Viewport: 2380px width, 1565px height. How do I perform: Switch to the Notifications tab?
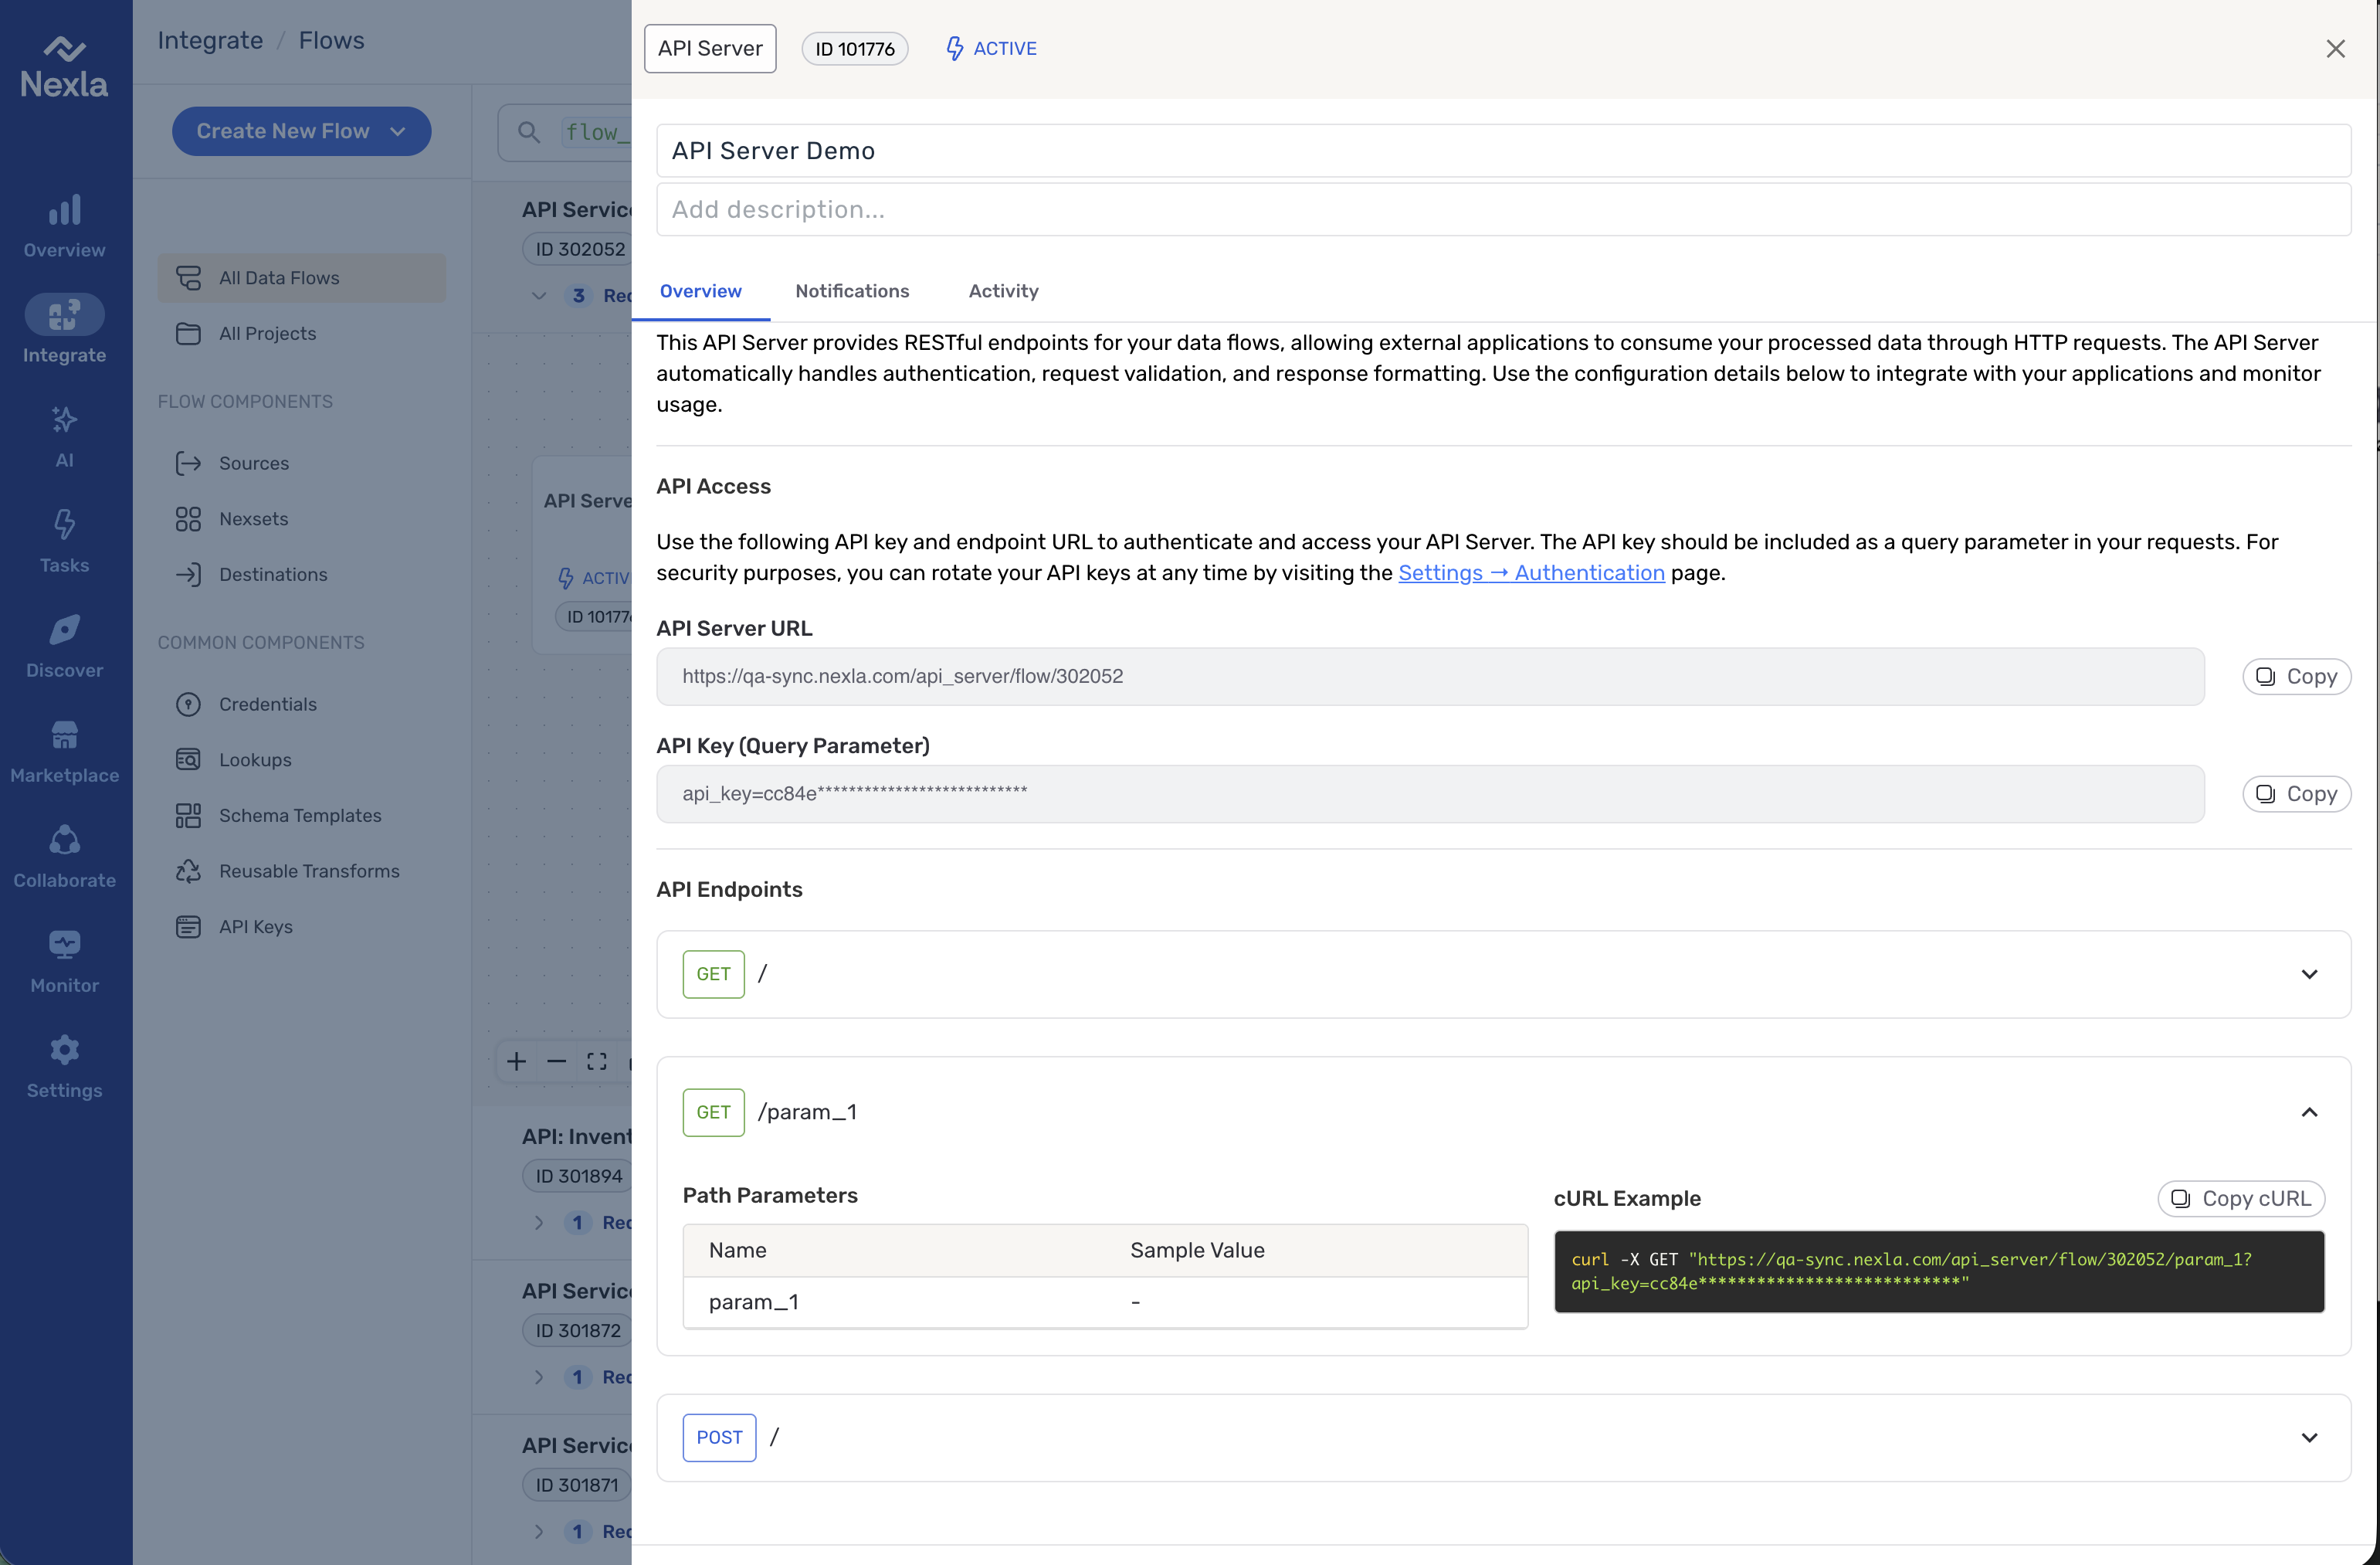tap(852, 291)
